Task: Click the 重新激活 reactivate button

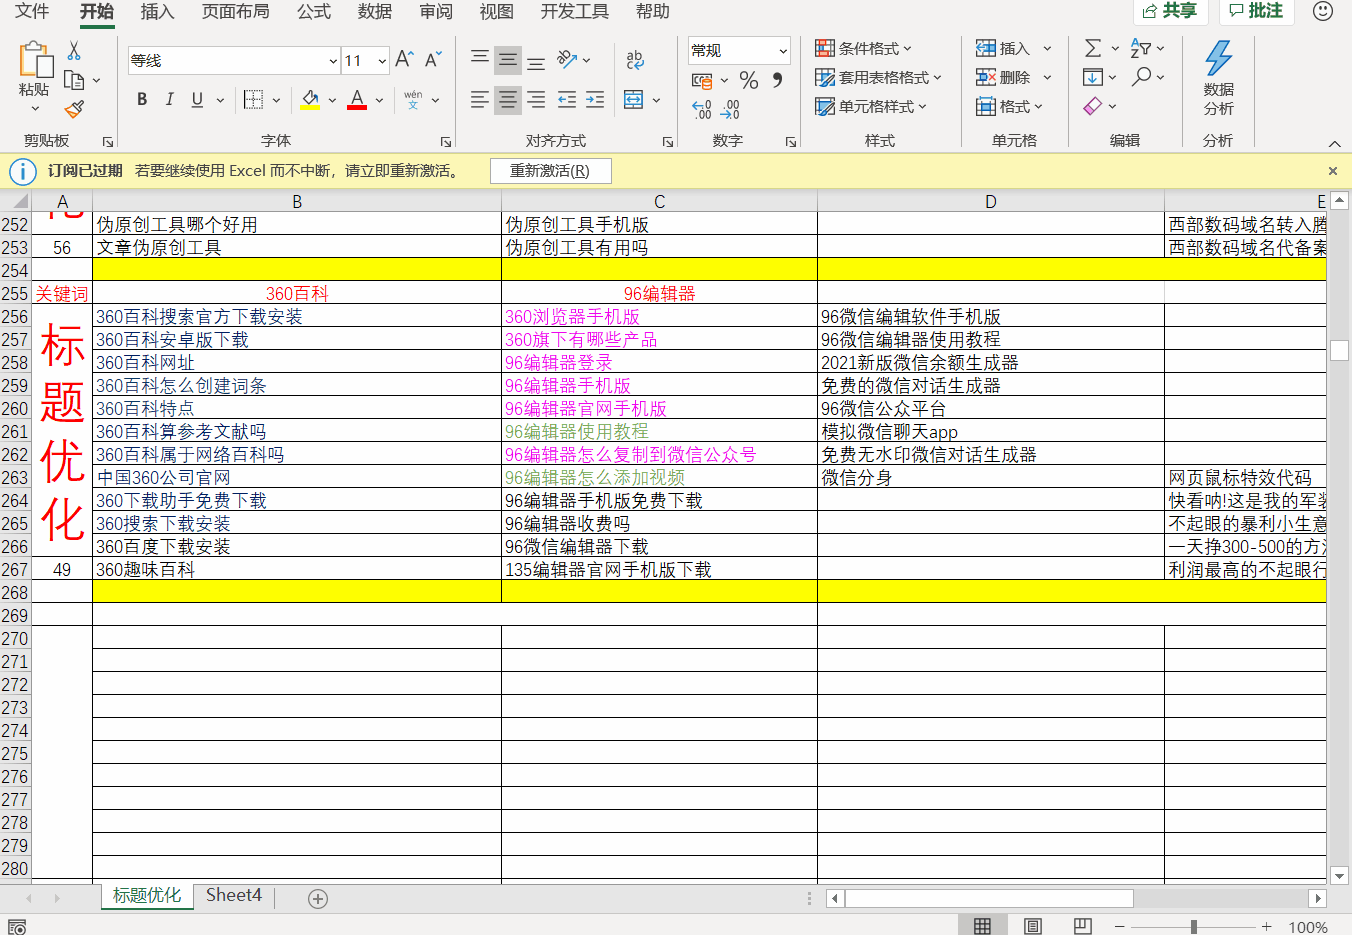Action: 550,171
